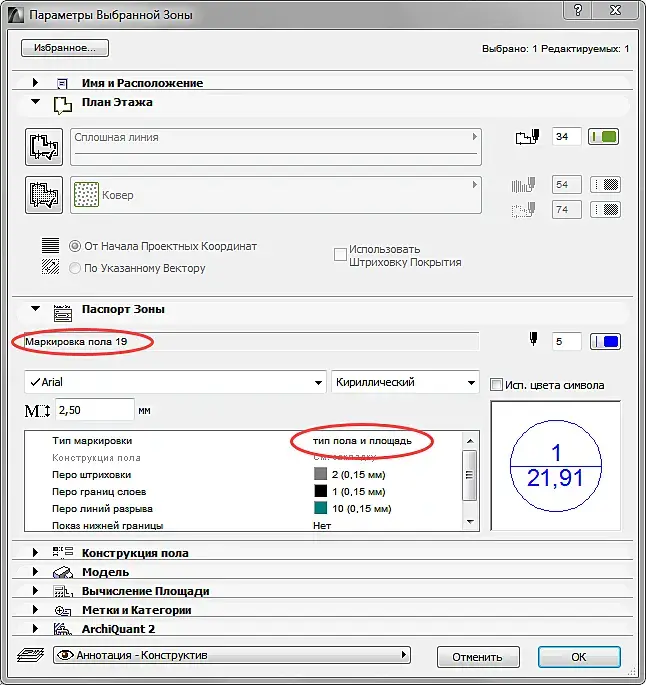Click the Метки и Категории section icon
646x685 pixels.
[x=62, y=610]
